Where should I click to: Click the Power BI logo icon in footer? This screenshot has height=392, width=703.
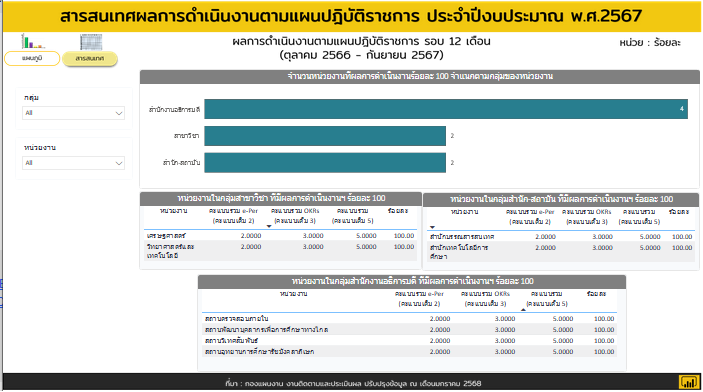[x=689, y=382]
